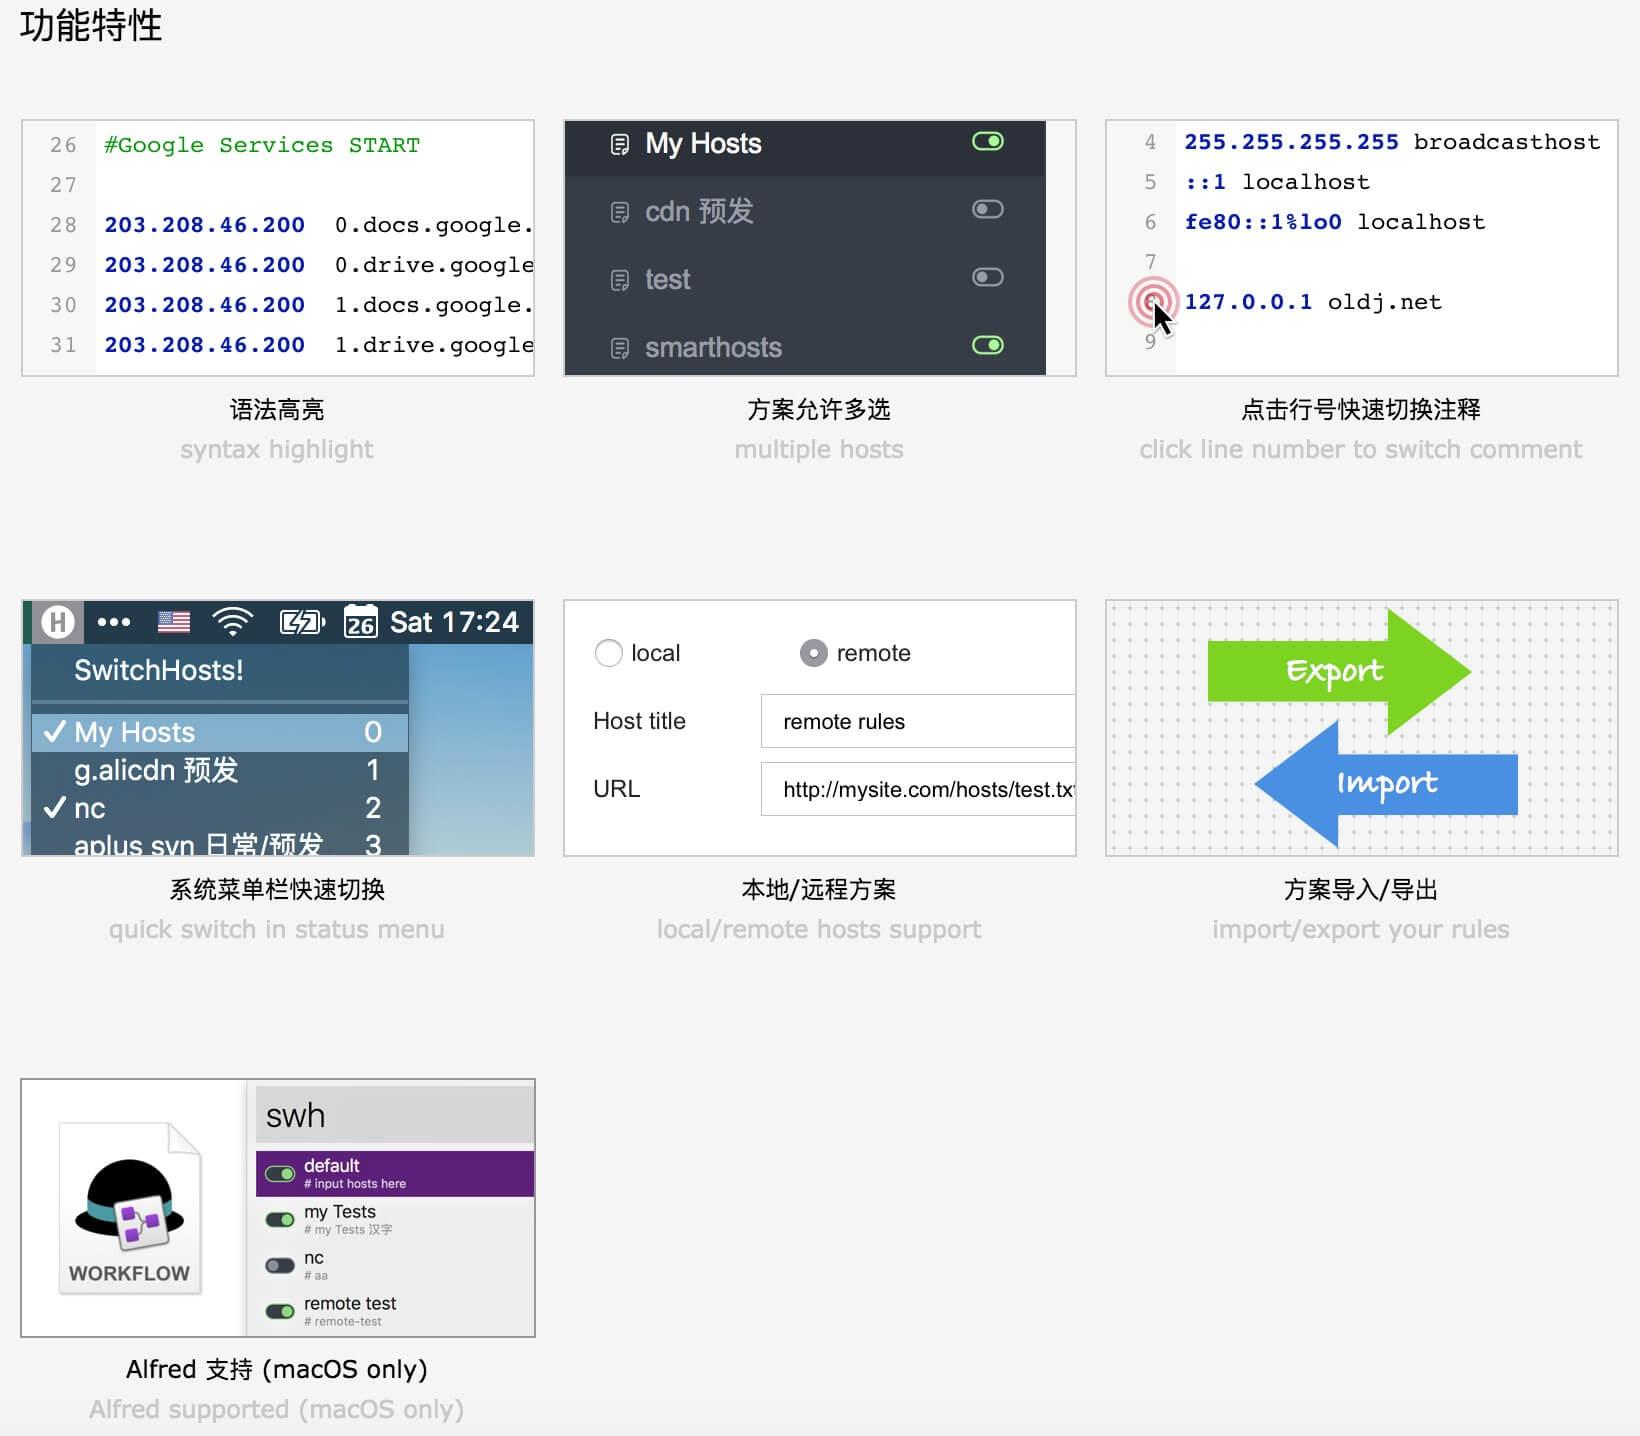This screenshot has height=1436, width=1640.
Task: Click the blue Import arrow
Action: pyautogui.click(x=1386, y=784)
